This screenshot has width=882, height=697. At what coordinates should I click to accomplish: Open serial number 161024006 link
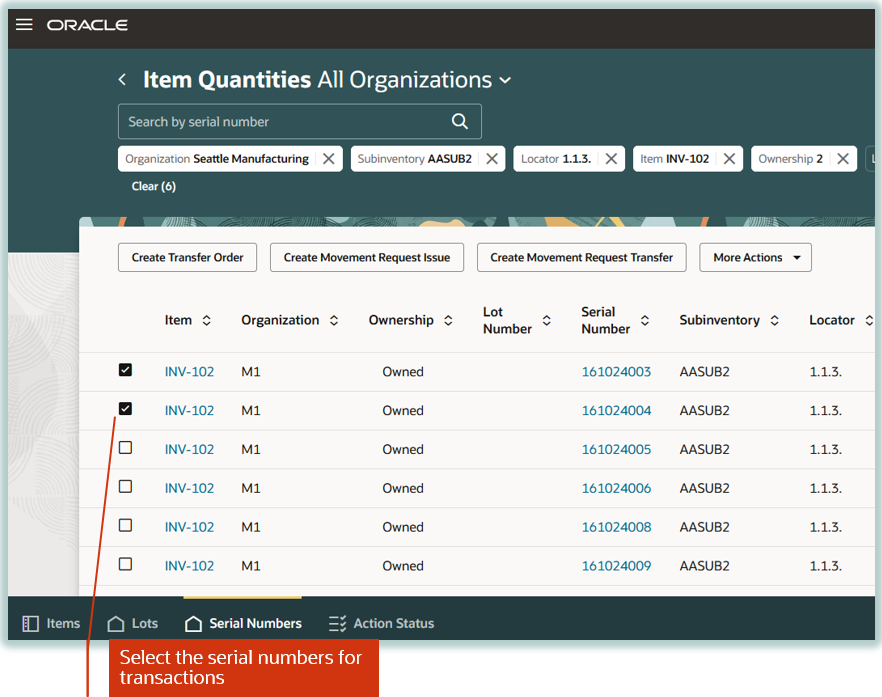(x=616, y=488)
